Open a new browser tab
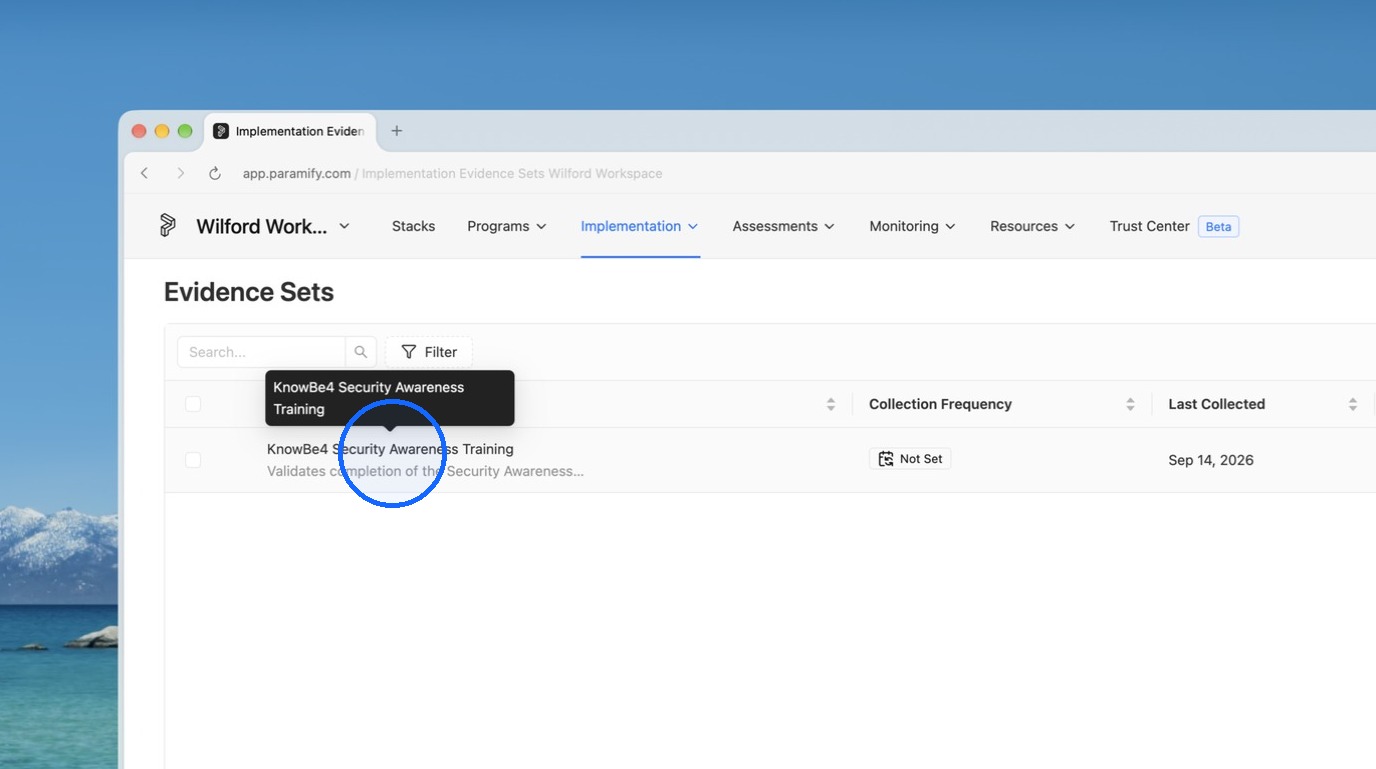Viewport: 1376px width, 769px height. 397,131
